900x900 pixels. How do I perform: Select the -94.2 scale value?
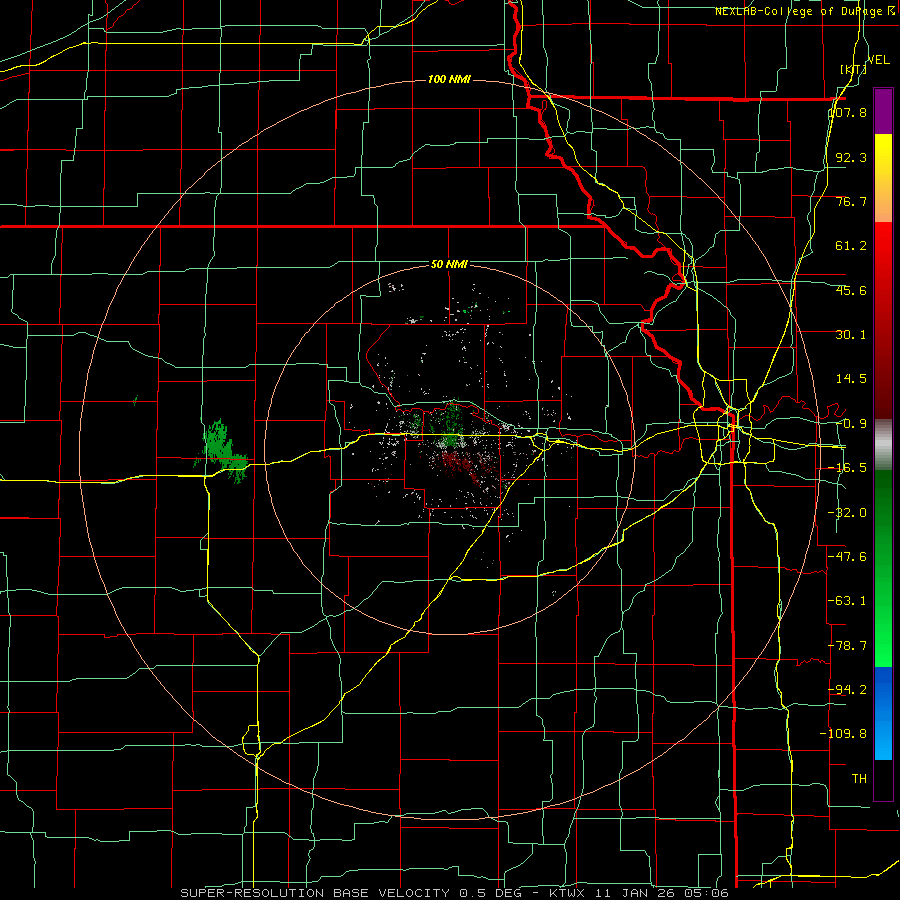[848, 689]
